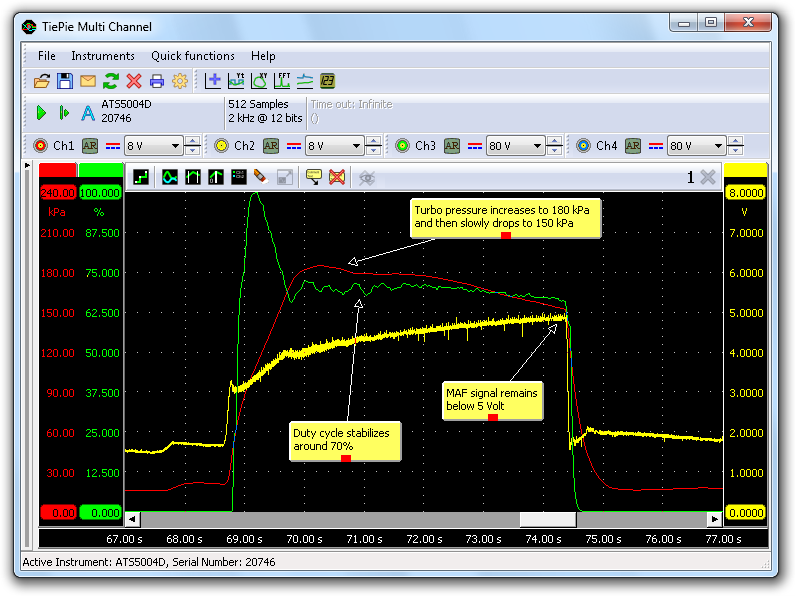
Task: Click the numeric value meter display icon
Action: 327,81
